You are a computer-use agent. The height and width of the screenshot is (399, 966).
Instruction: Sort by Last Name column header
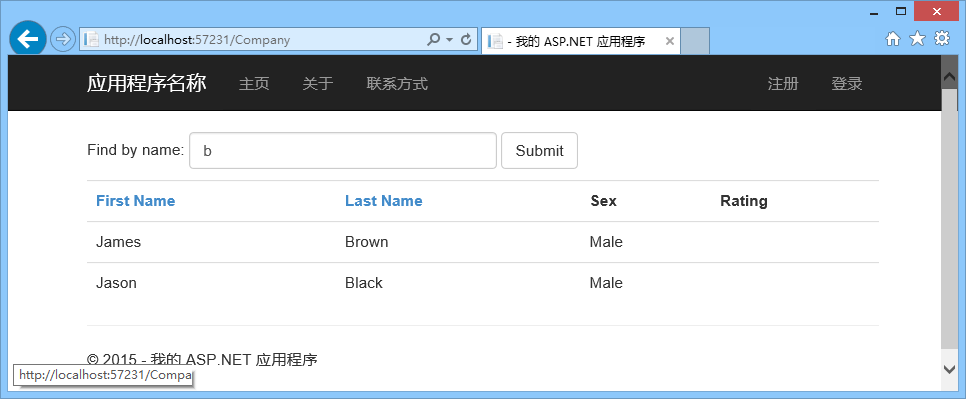point(384,201)
